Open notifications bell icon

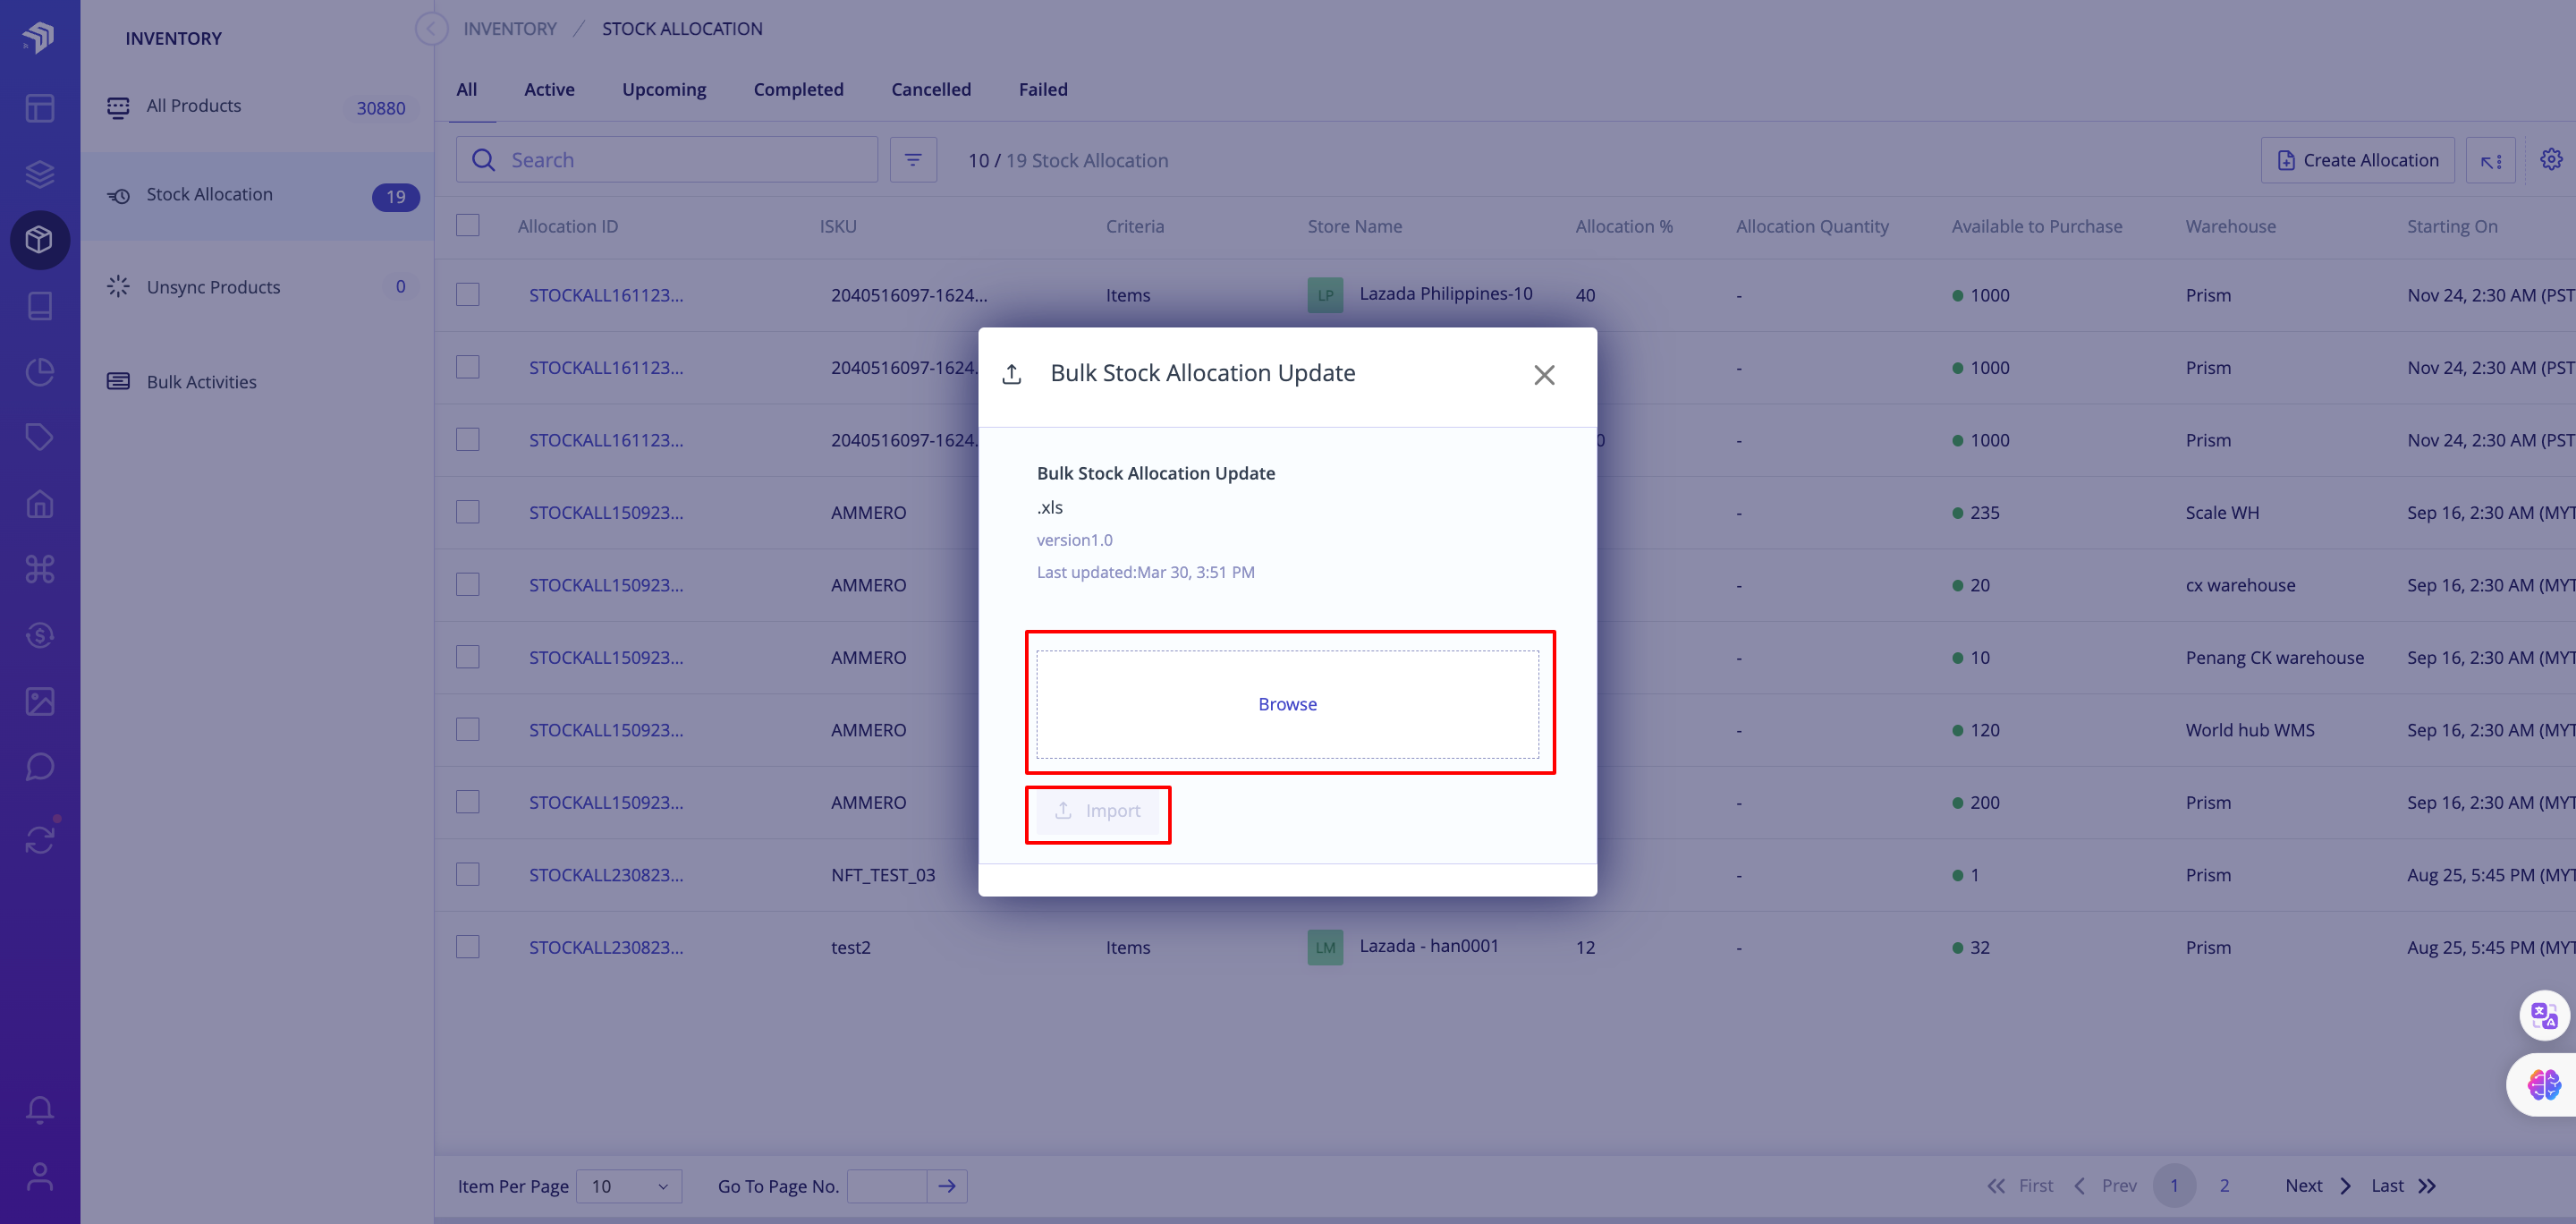coord(39,1109)
